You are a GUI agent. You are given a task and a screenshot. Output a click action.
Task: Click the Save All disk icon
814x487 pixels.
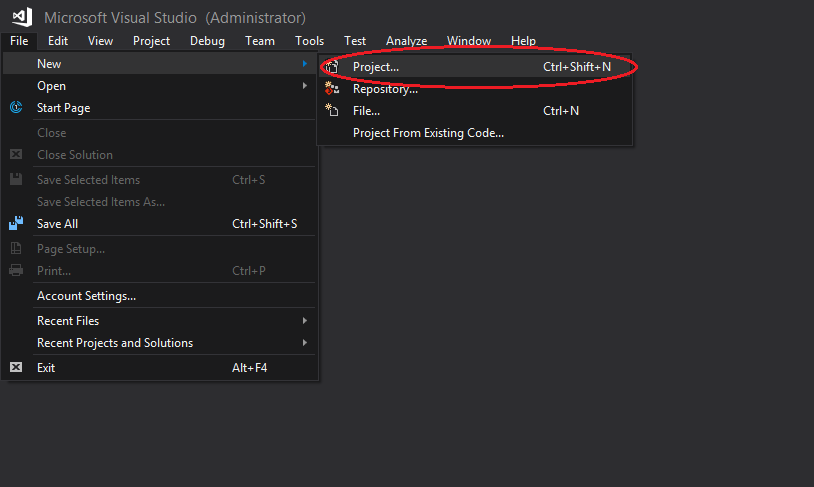click(16, 223)
